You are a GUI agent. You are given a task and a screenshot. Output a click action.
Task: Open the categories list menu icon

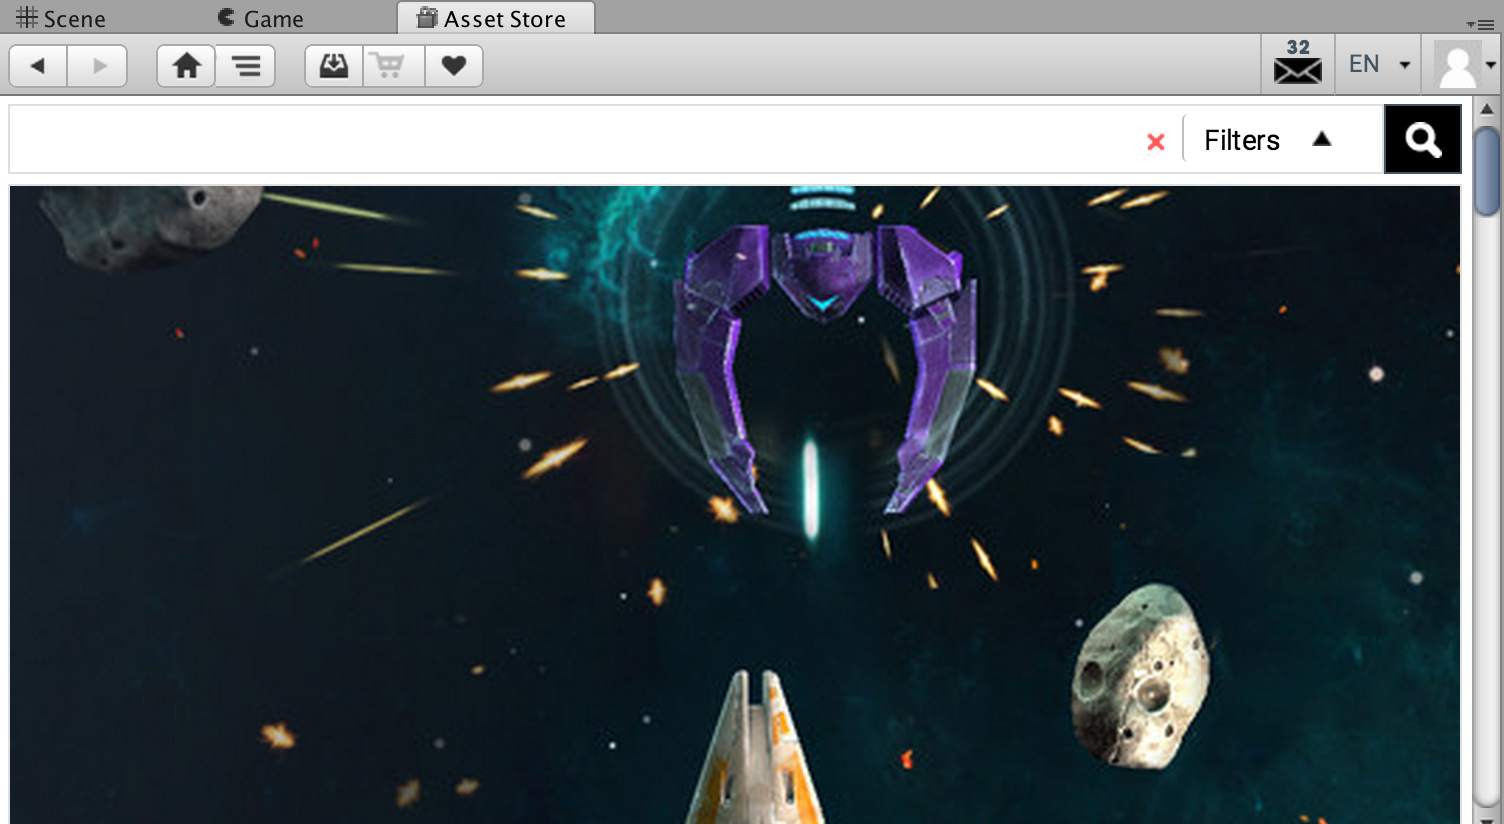(245, 66)
